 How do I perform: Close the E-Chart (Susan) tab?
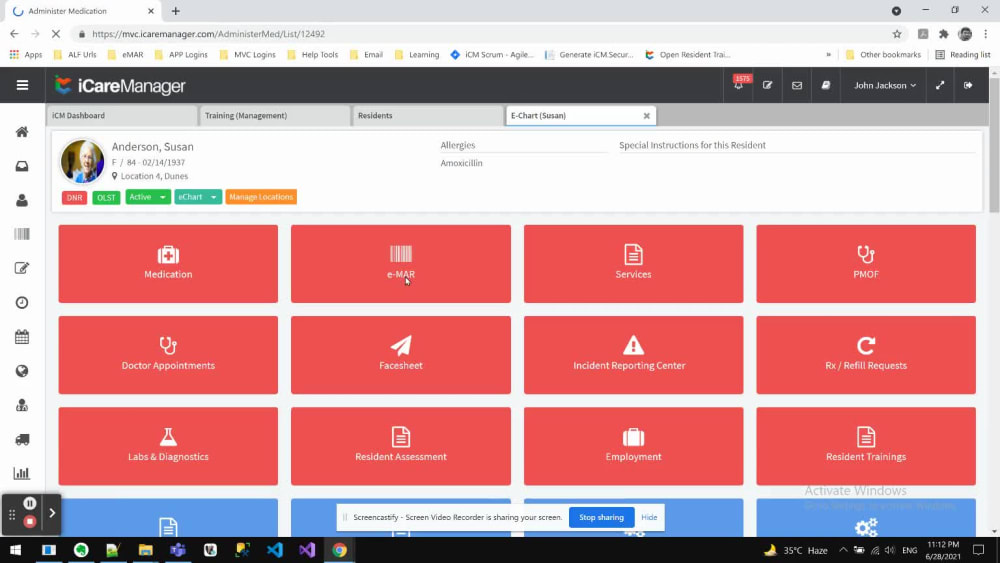647,116
